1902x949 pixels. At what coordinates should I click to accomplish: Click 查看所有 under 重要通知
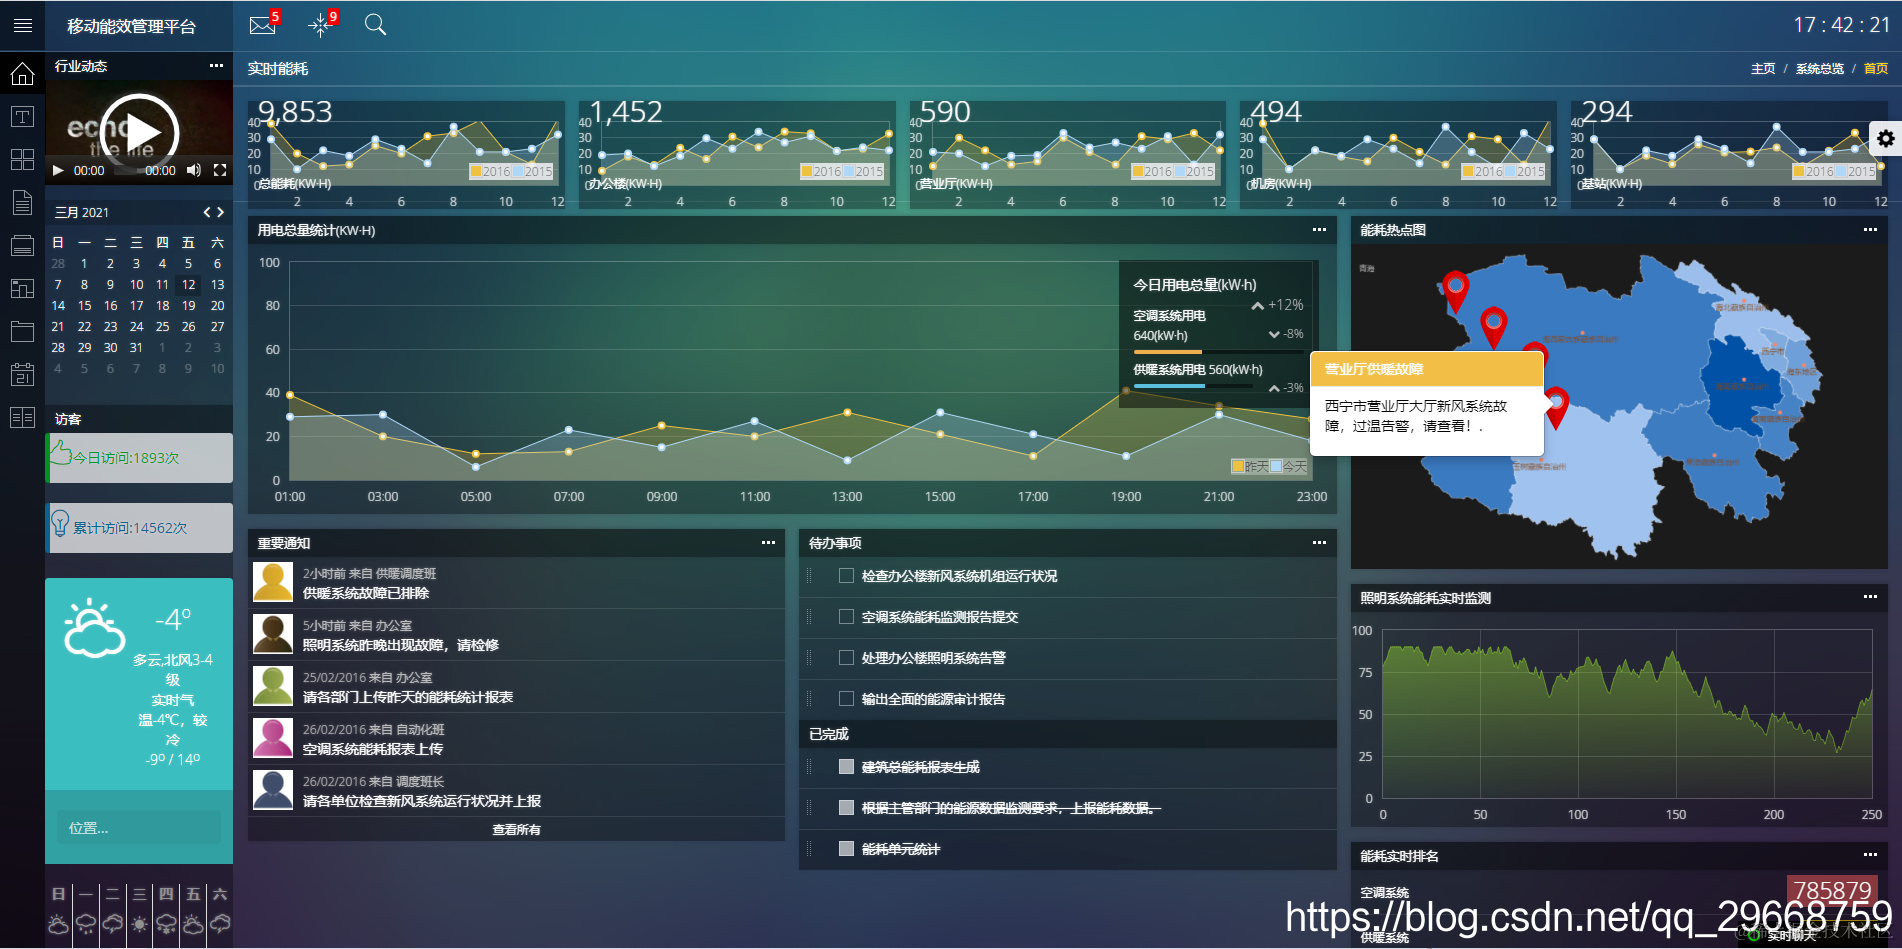click(x=516, y=830)
